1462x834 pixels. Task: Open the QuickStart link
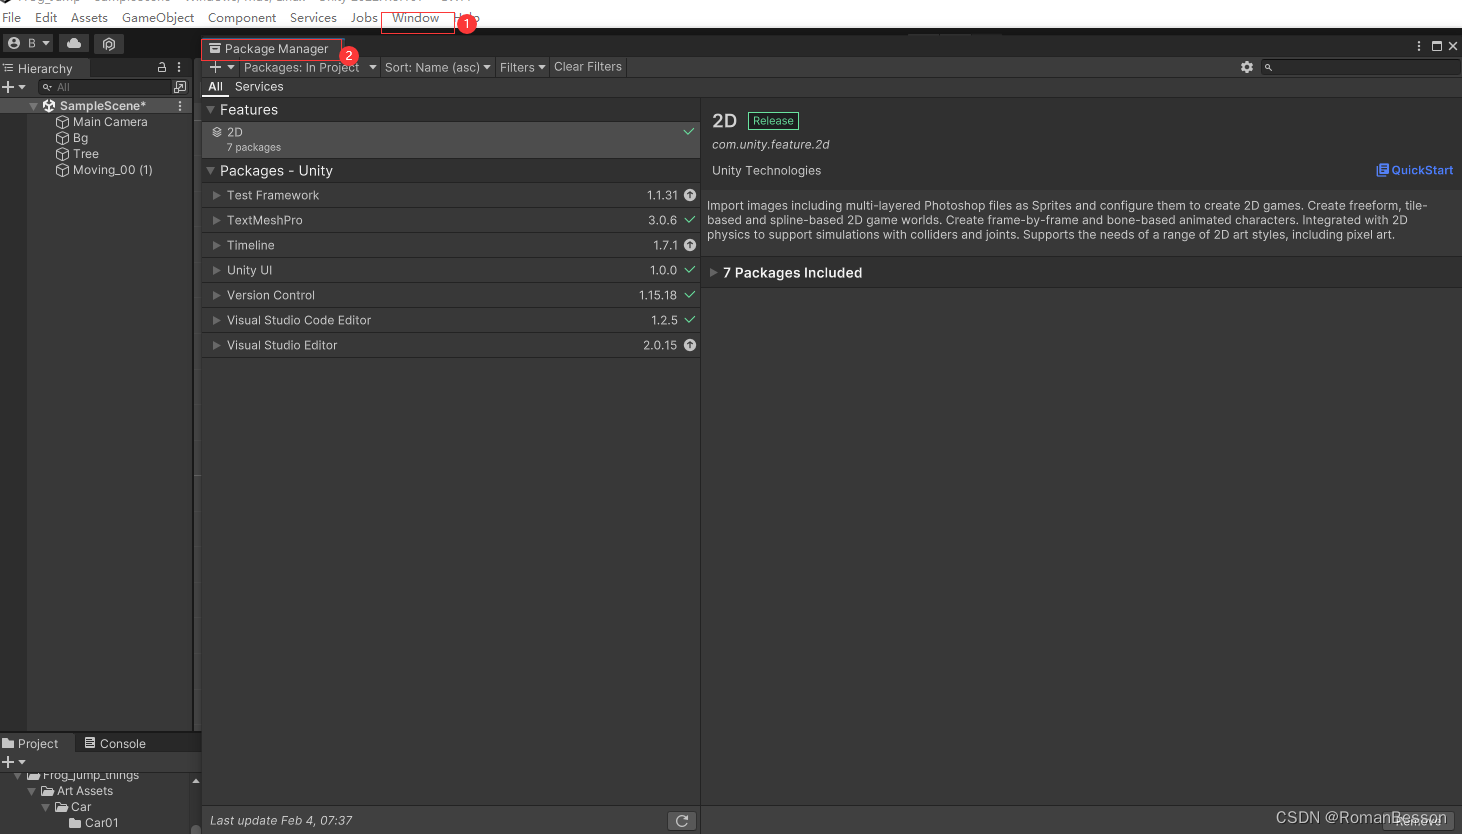point(1415,170)
